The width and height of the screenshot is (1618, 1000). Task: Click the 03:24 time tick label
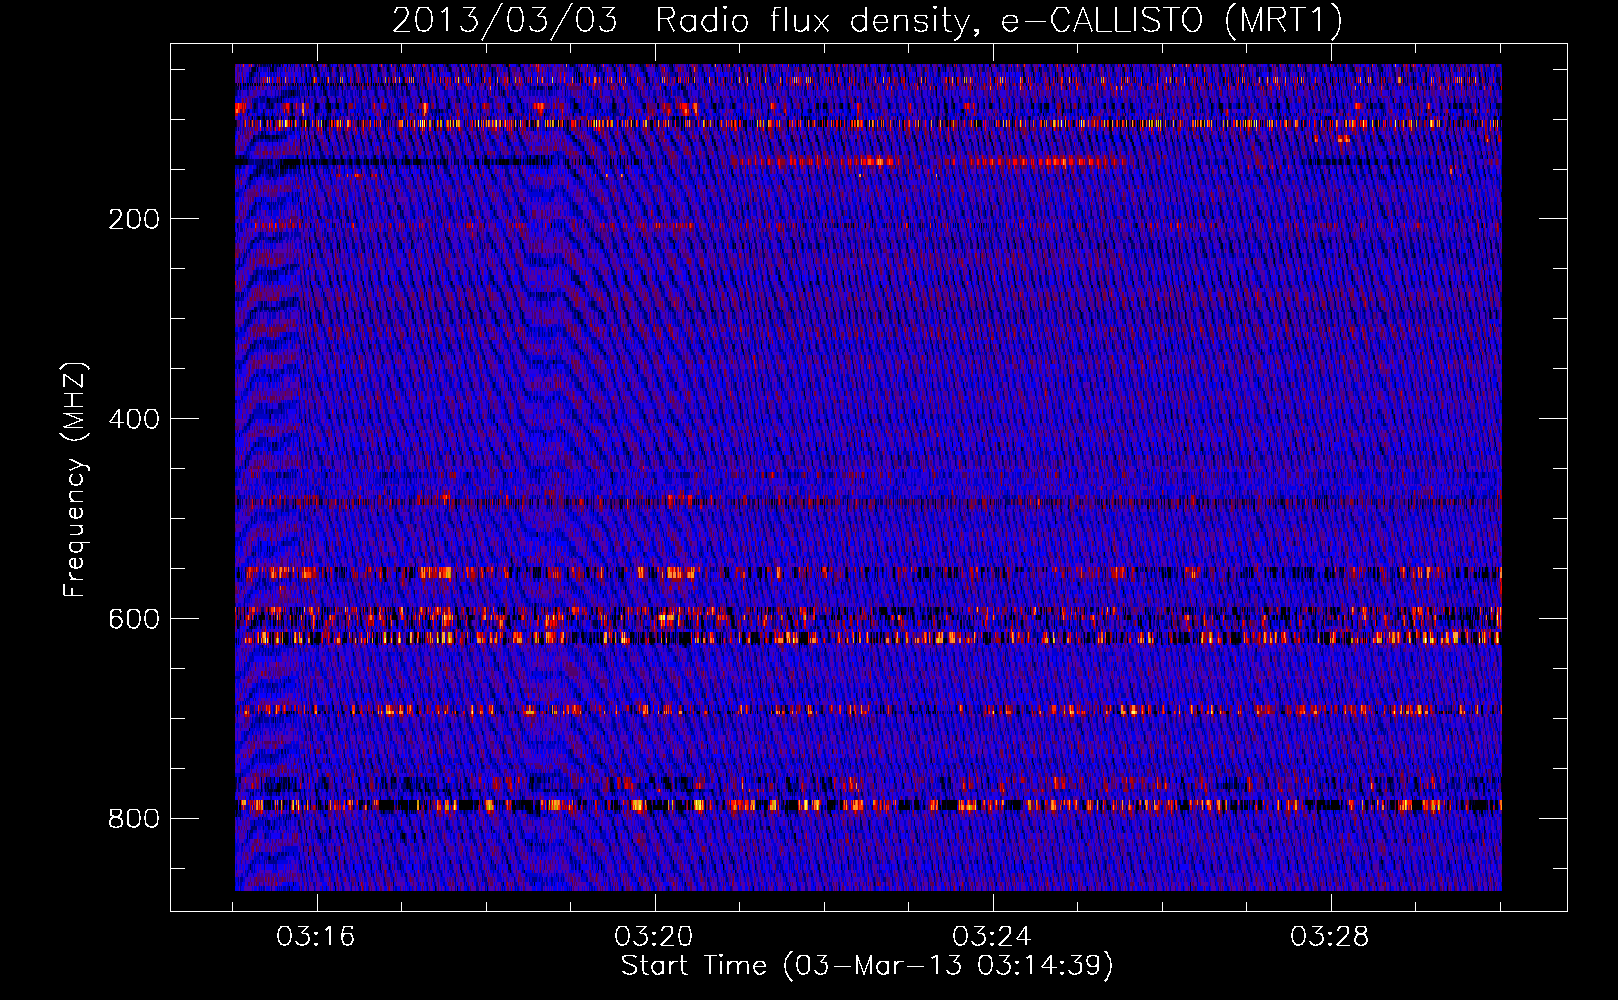click(991, 937)
